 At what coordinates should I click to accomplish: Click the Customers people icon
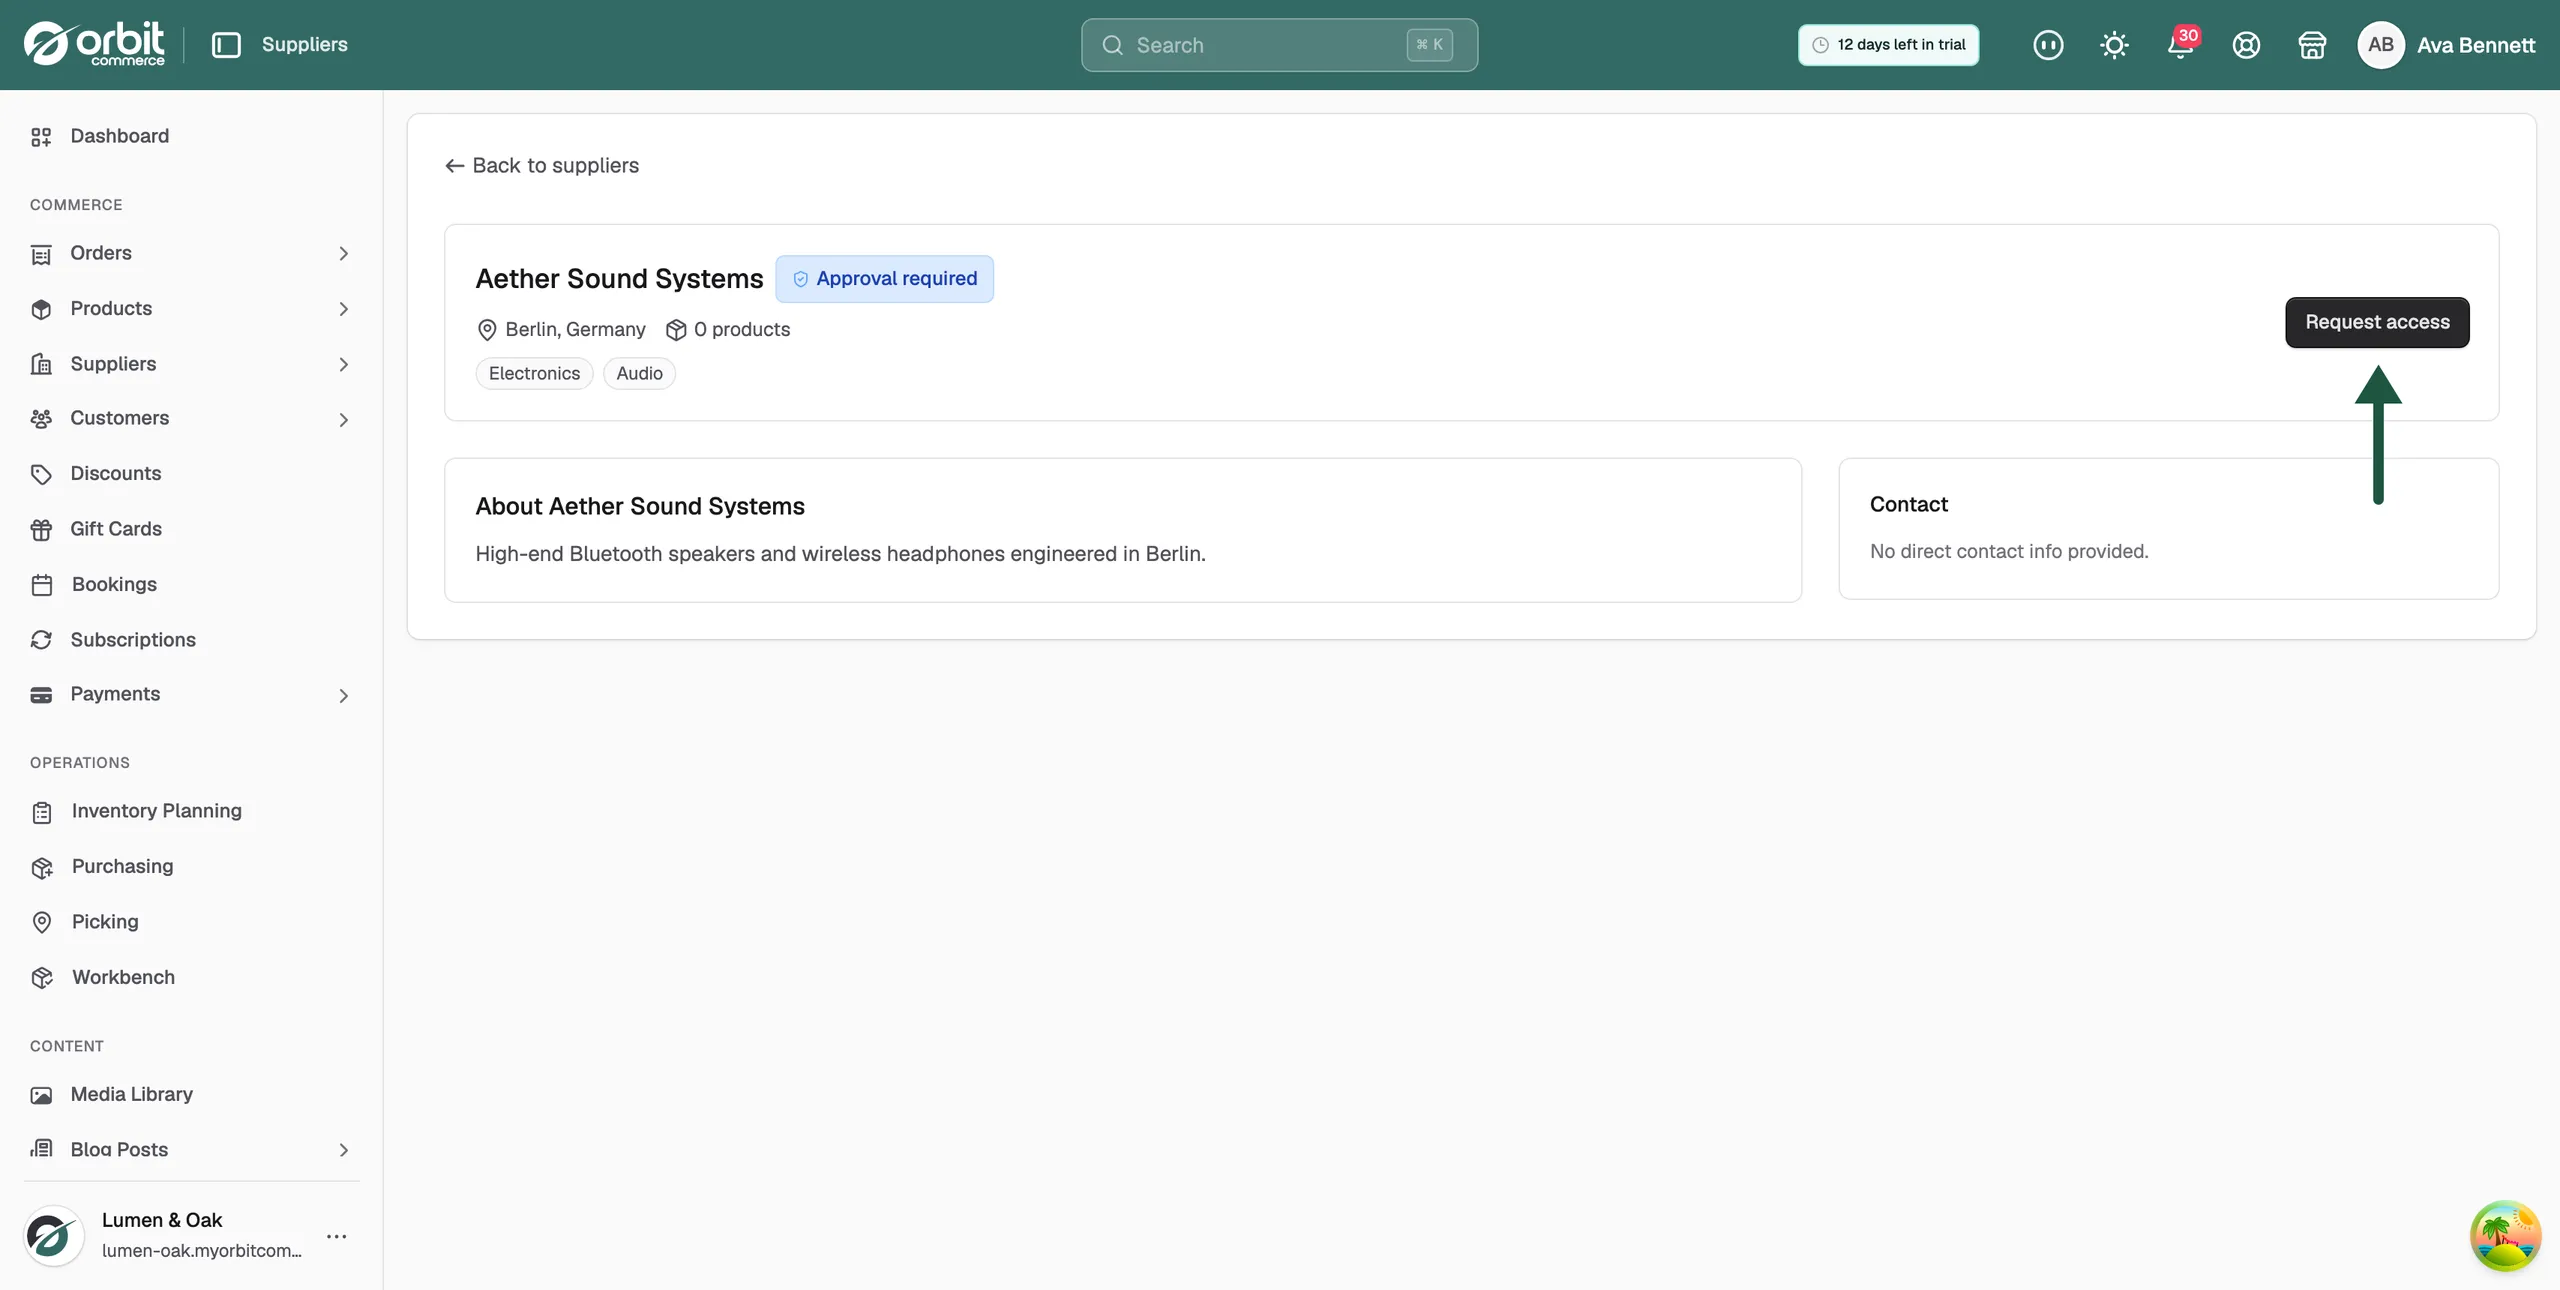click(41, 419)
